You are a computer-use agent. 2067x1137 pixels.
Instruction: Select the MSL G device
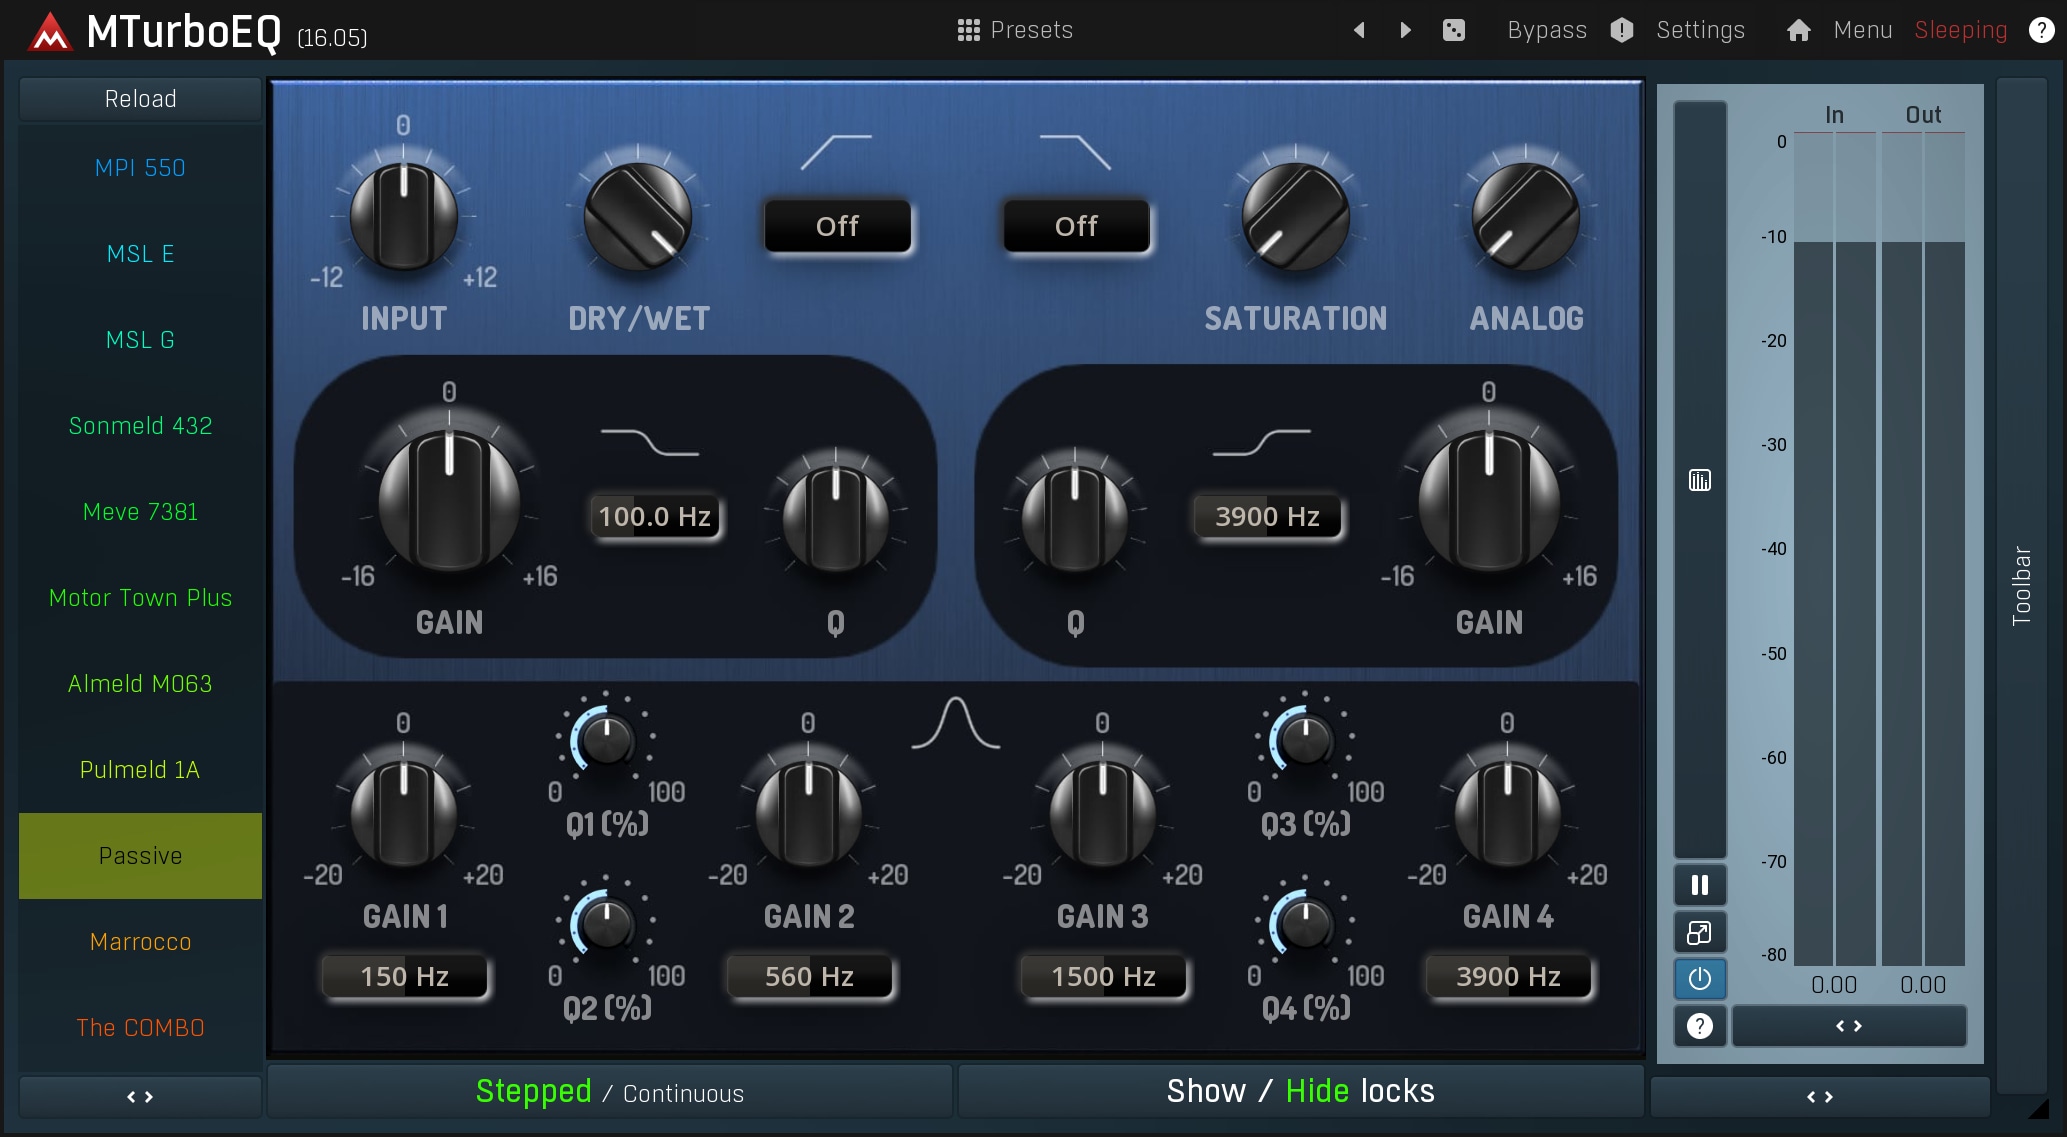point(140,340)
